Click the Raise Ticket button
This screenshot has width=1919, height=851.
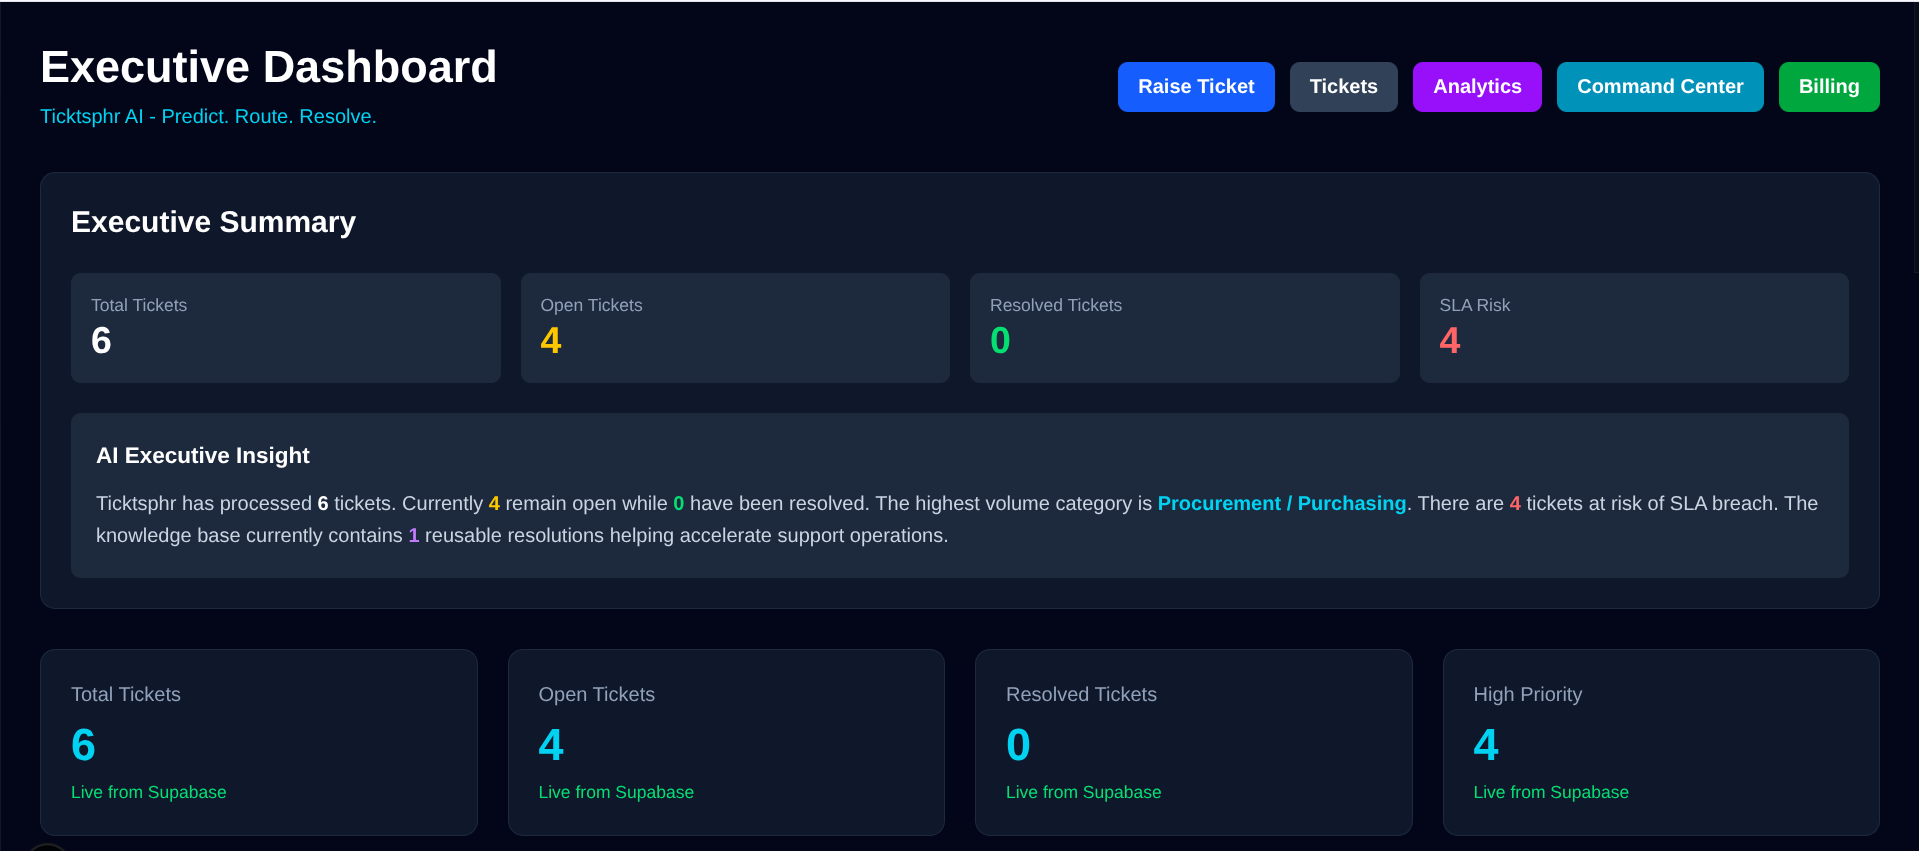coord(1196,87)
